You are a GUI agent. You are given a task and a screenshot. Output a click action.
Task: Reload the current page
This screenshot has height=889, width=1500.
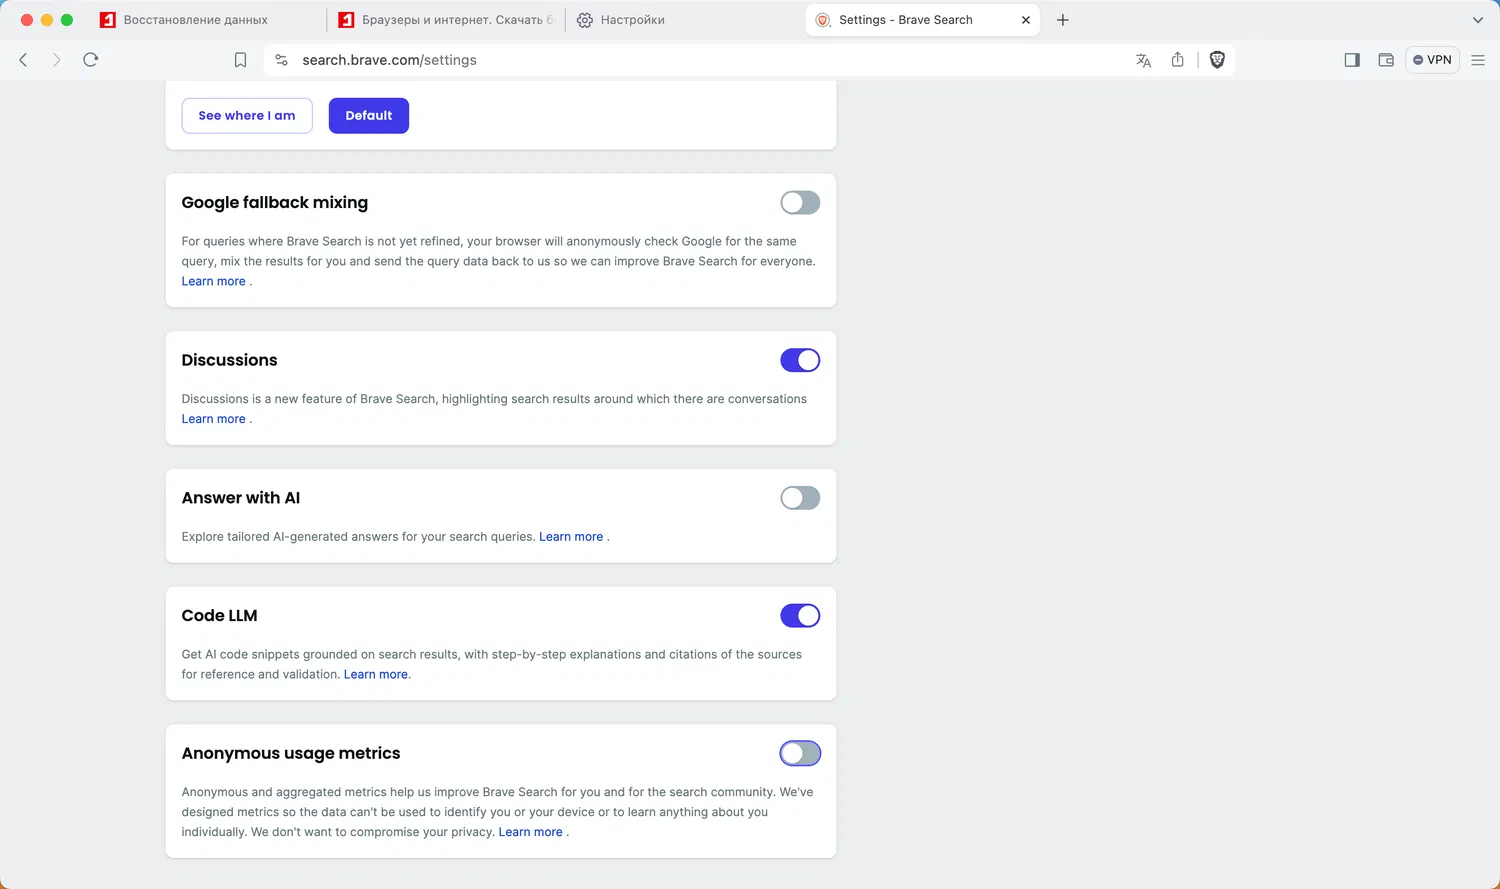click(91, 60)
